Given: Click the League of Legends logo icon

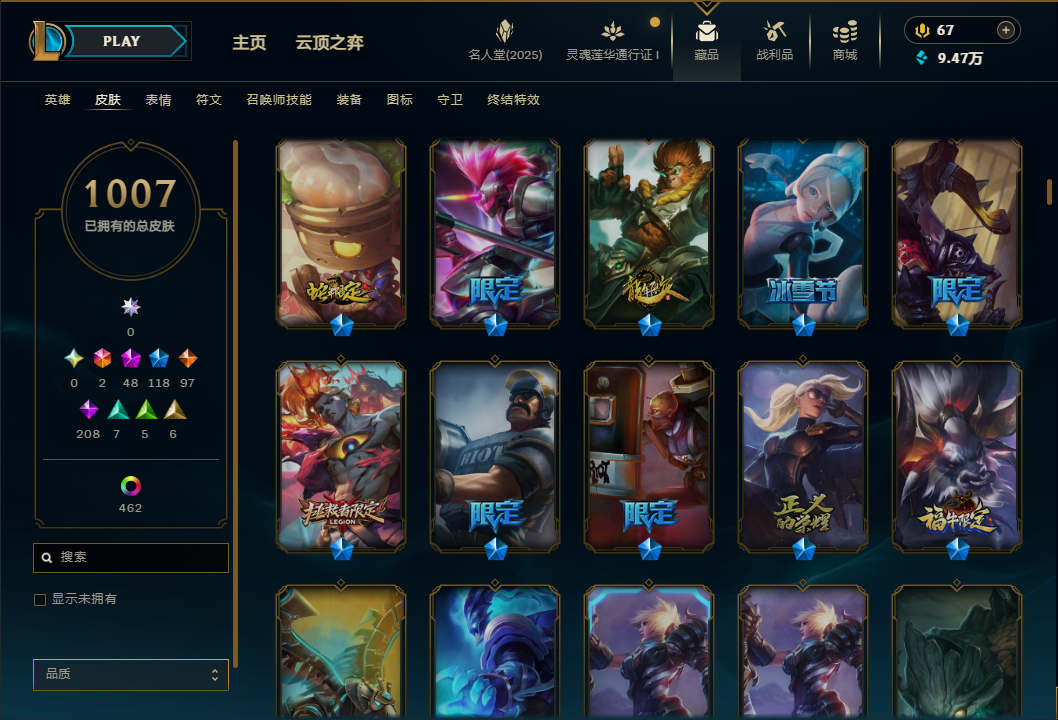Looking at the screenshot, I should click(x=46, y=40).
